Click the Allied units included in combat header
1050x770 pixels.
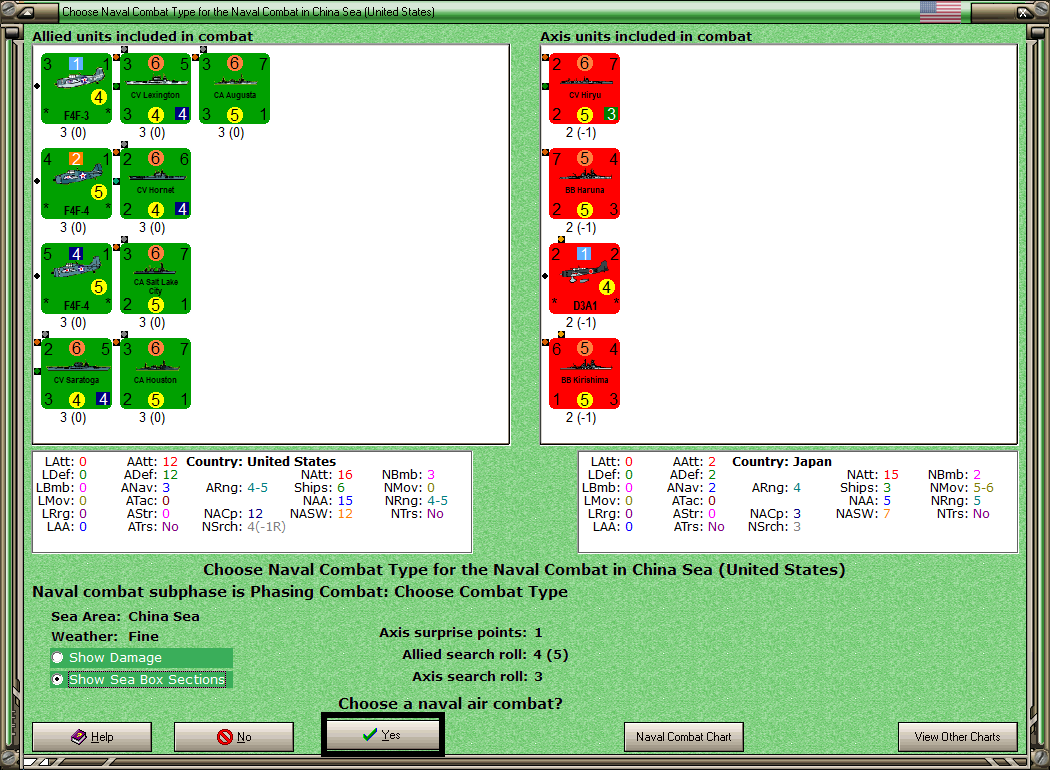[143, 36]
